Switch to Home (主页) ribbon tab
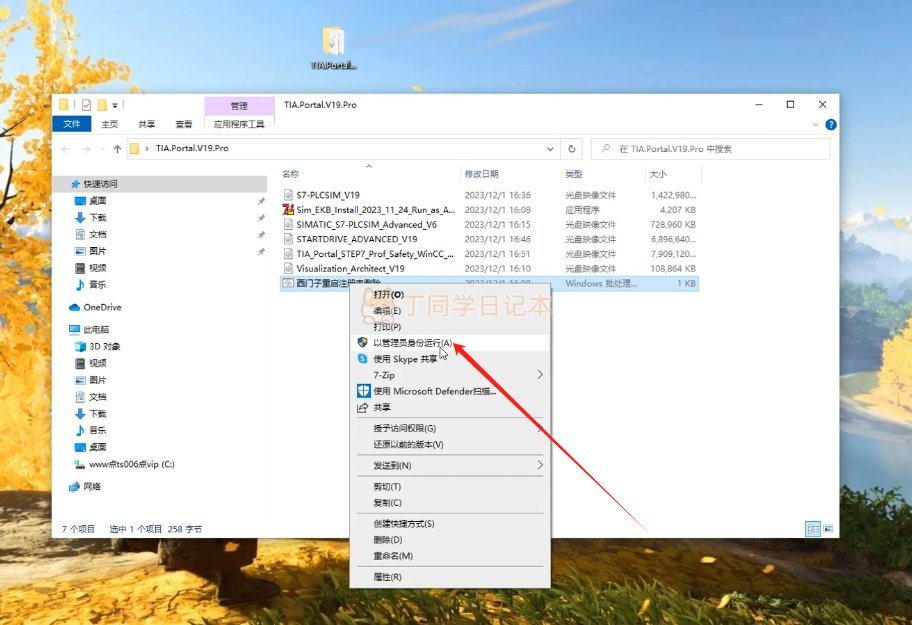The height and width of the screenshot is (625, 912). (x=109, y=124)
